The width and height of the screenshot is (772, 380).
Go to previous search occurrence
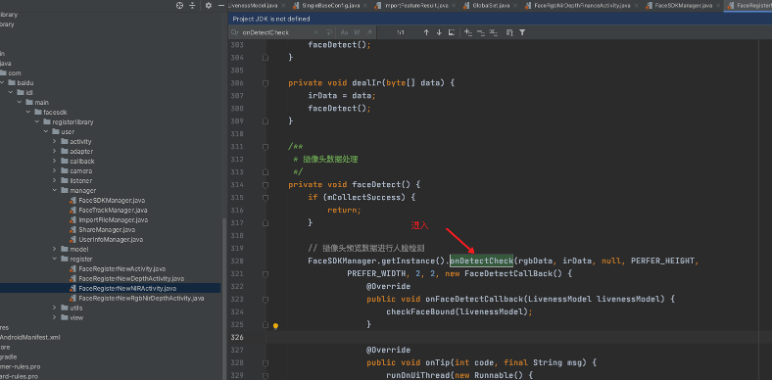(426, 32)
